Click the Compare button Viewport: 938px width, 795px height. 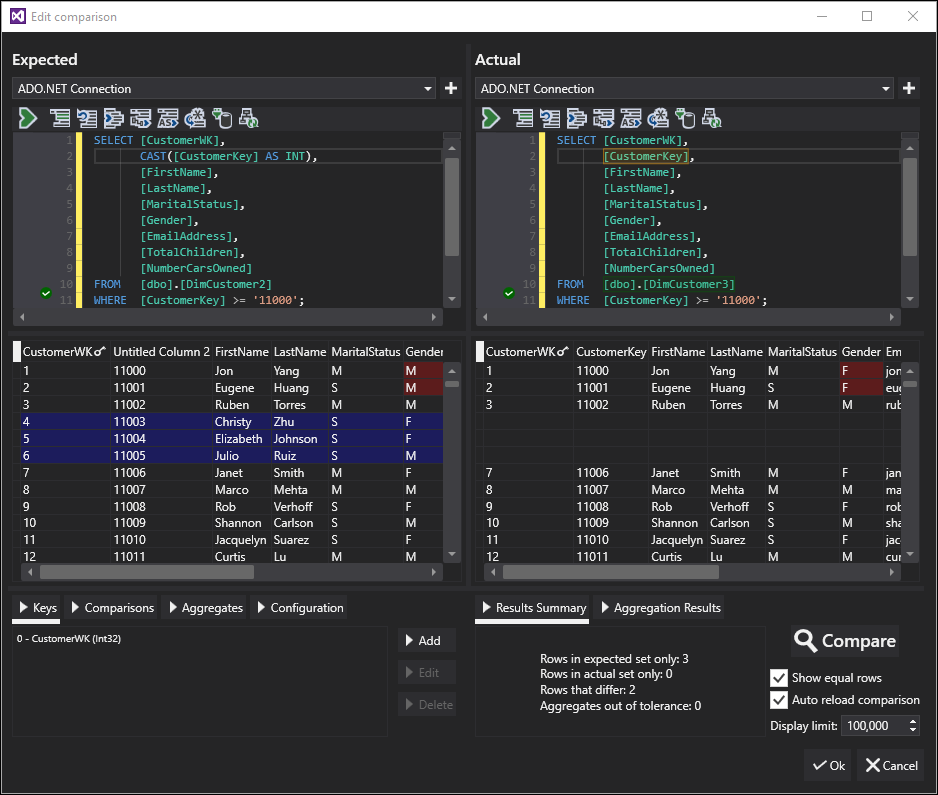[x=845, y=641]
